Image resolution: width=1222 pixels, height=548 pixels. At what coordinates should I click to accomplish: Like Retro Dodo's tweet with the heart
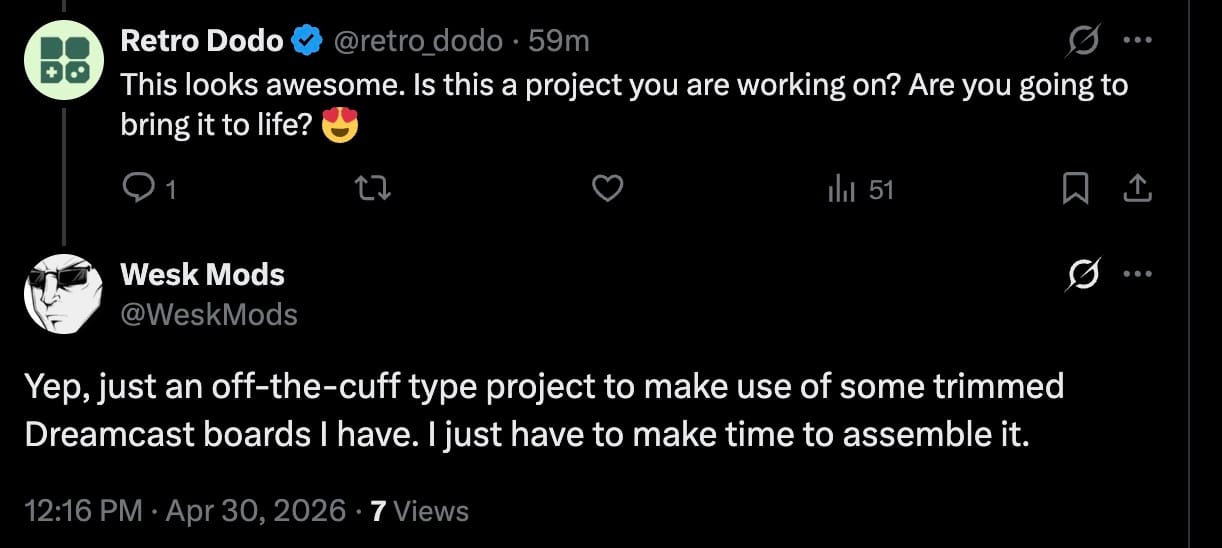pos(608,188)
